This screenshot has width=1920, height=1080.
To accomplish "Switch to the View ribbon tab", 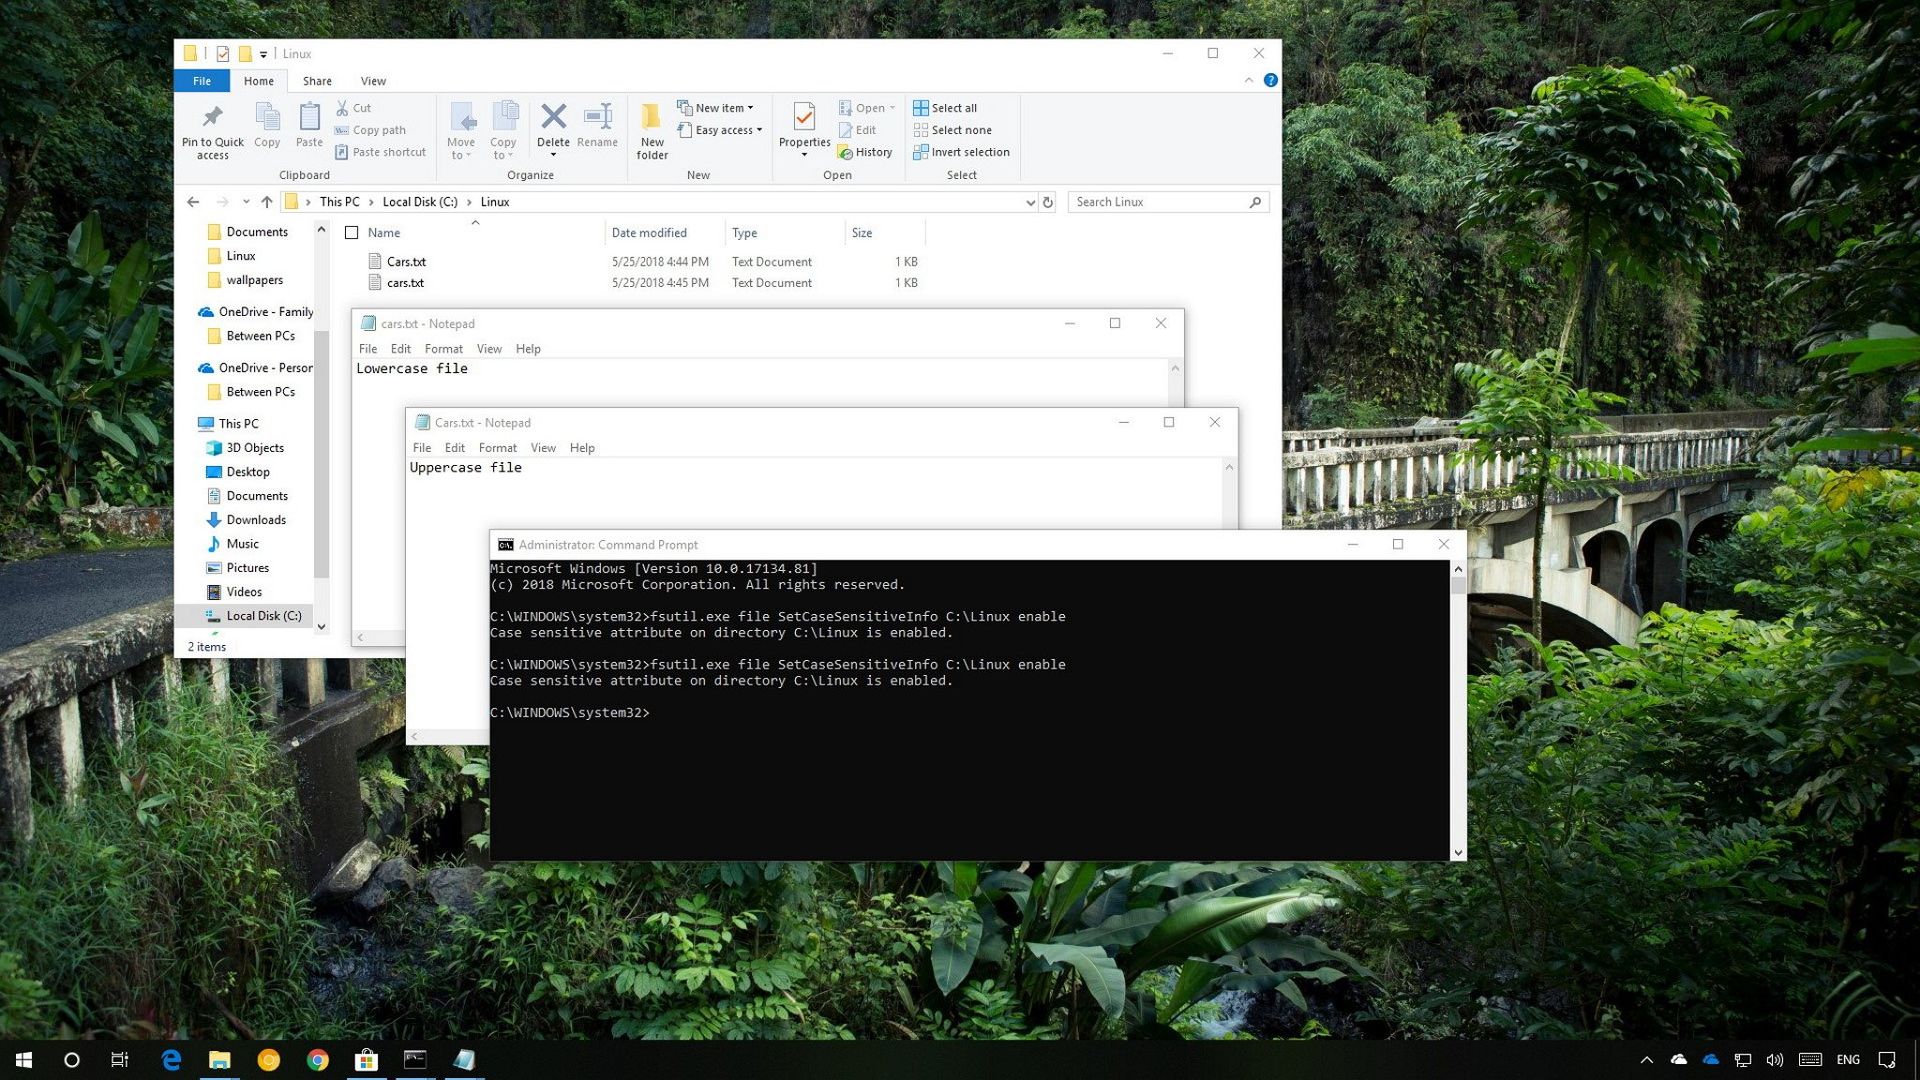I will 373,80.
